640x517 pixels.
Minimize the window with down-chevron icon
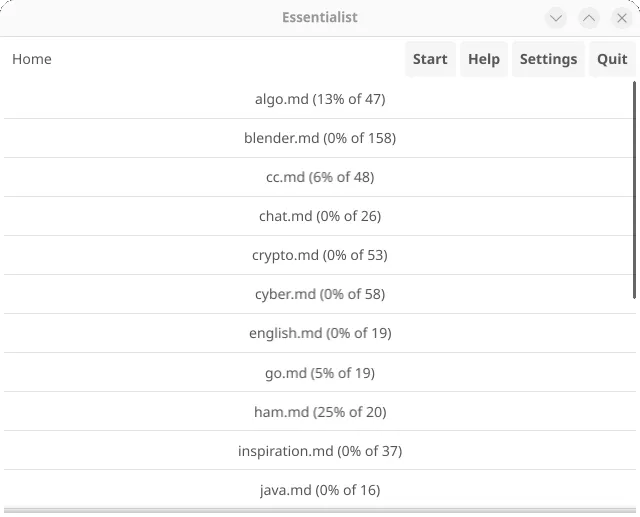(556, 18)
